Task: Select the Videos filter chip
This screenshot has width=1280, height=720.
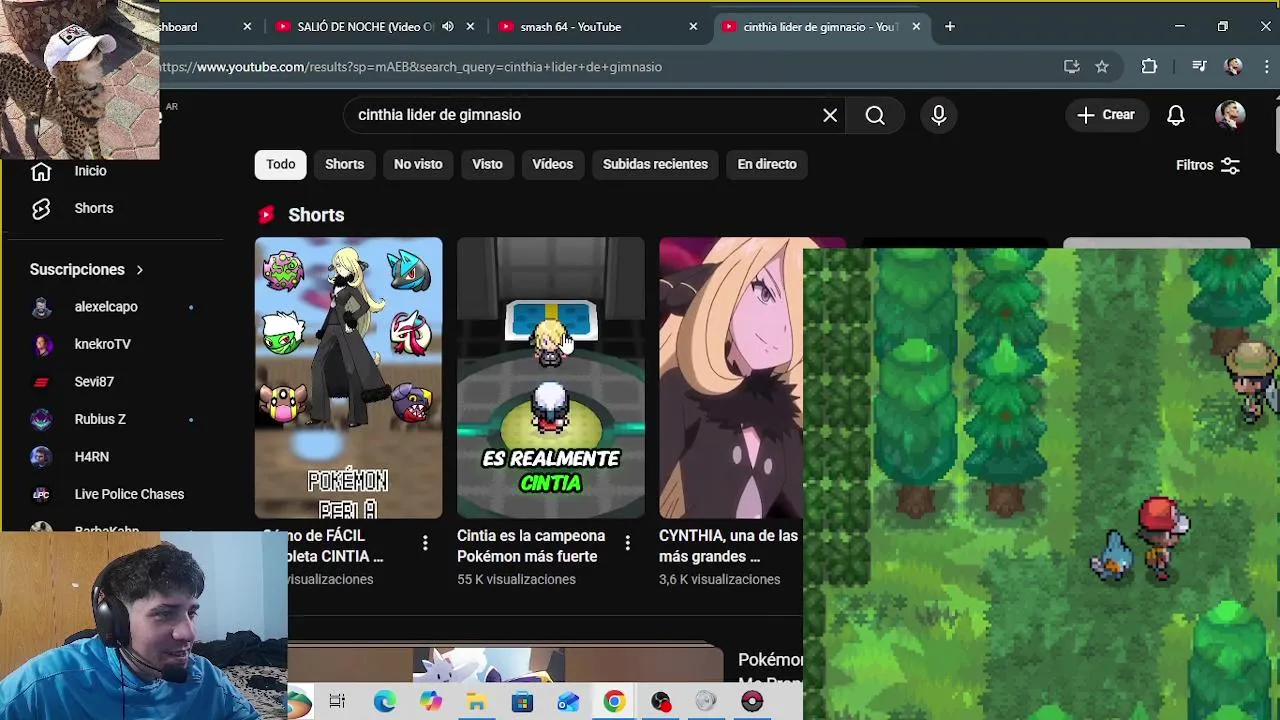Action: pyautogui.click(x=553, y=164)
